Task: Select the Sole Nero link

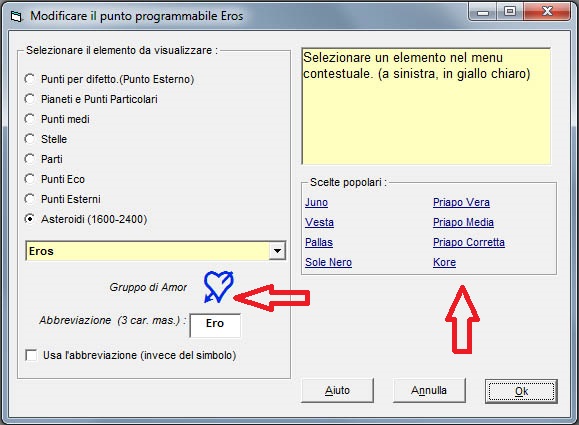Action: pos(328,262)
